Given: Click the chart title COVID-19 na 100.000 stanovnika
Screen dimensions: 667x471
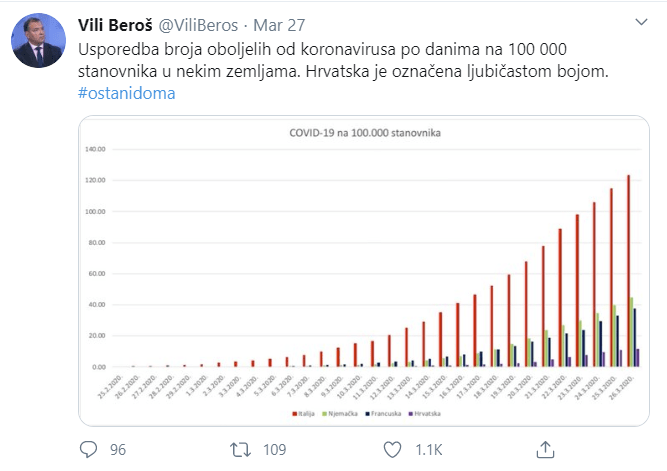Looking at the screenshot, I should 365,133.
